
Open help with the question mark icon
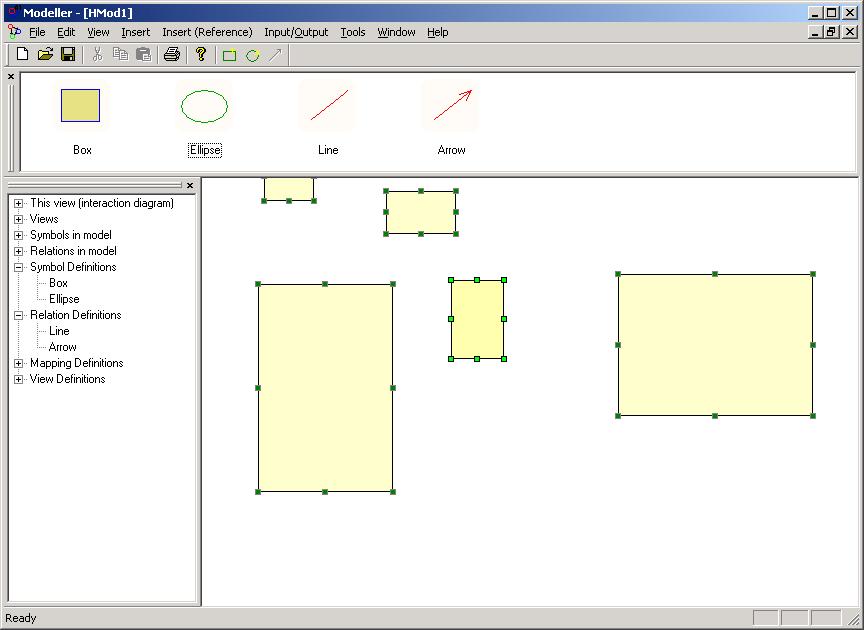(201, 54)
